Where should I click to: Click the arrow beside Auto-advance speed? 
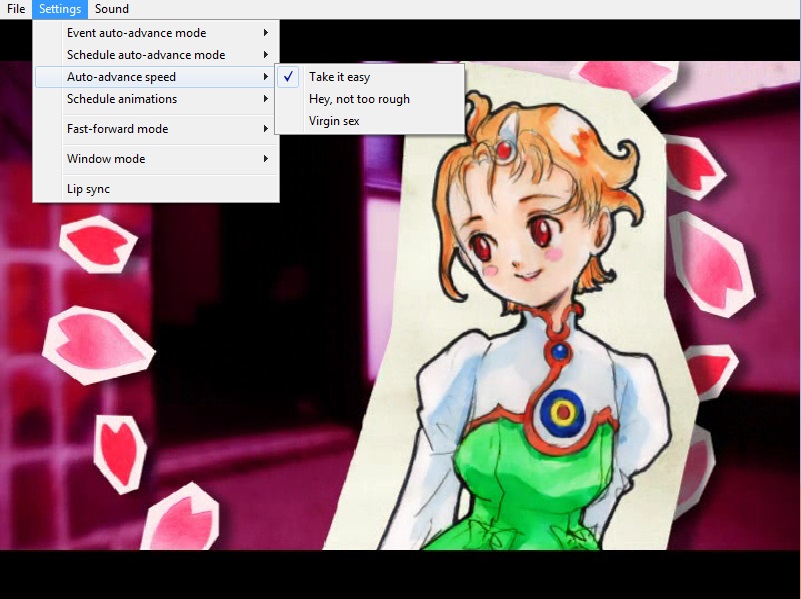266,77
